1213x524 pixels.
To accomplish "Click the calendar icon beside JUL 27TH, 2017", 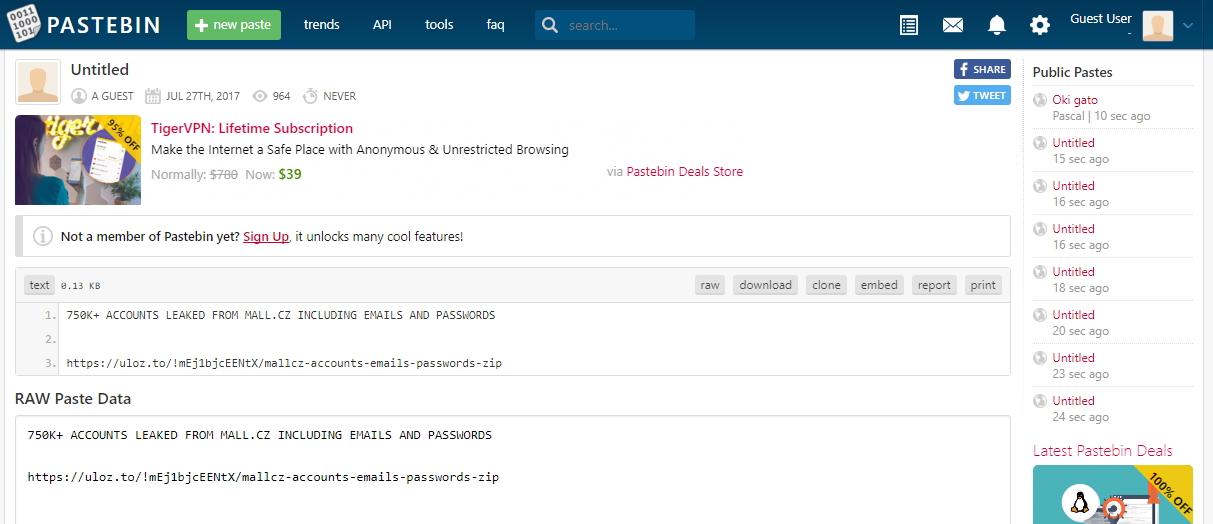I will [x=153, y=96].
